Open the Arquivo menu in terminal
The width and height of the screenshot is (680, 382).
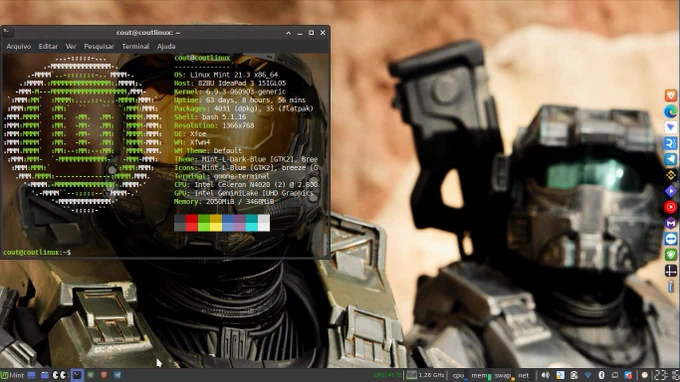click(19, 46)
